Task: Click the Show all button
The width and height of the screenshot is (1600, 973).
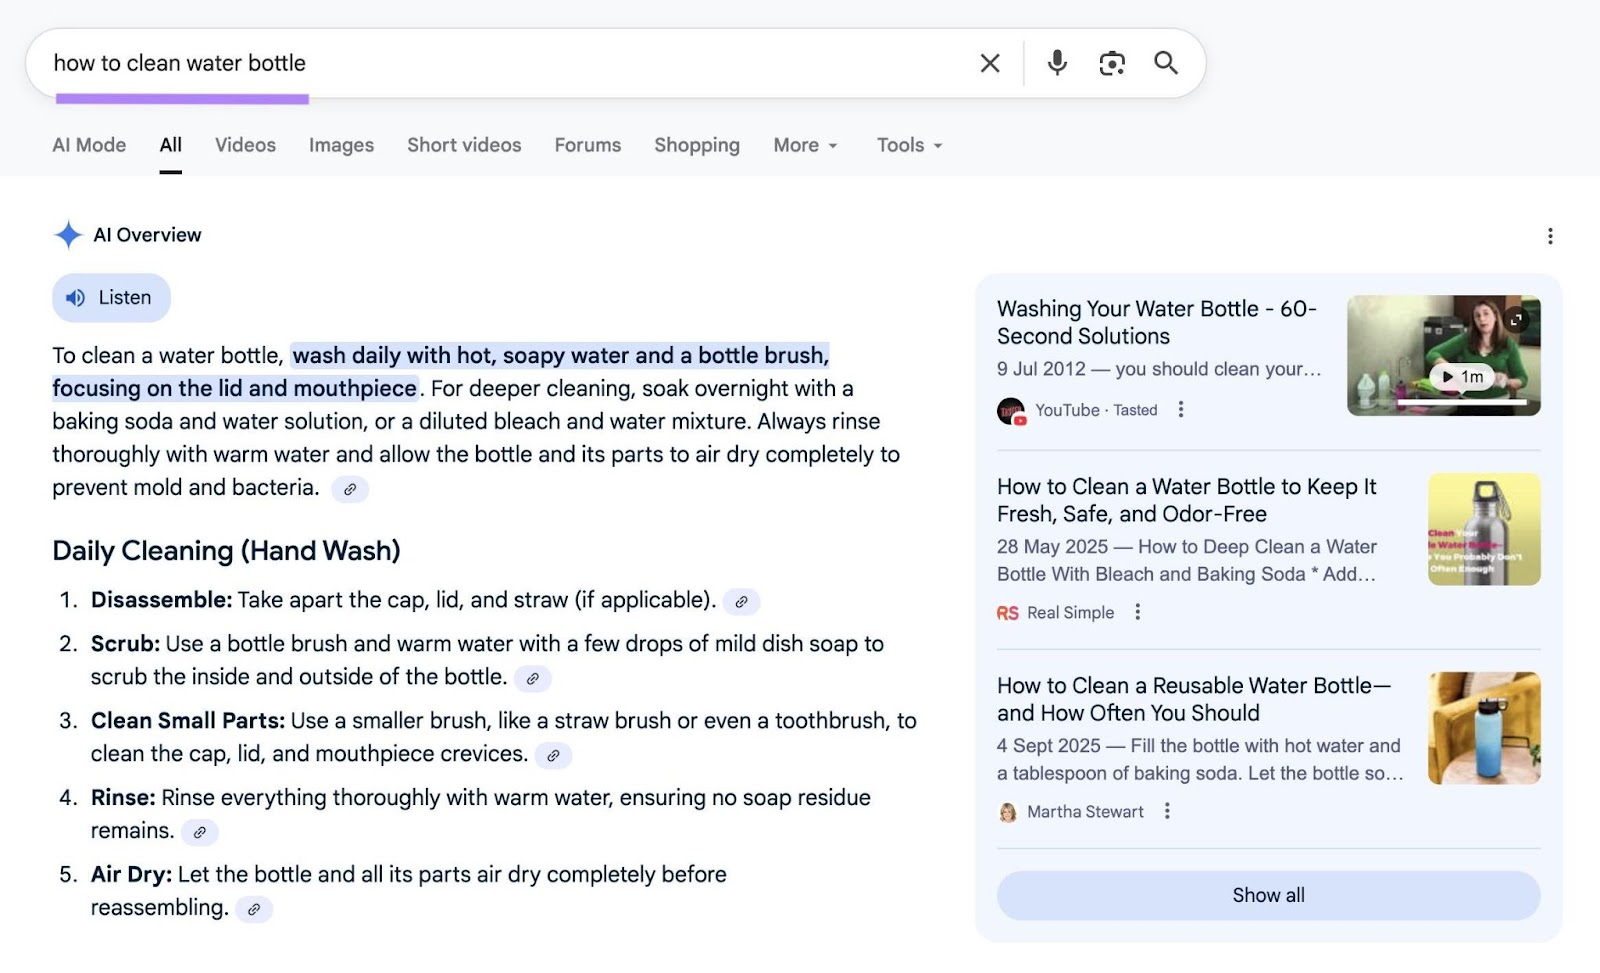Action: coord(1268,895)
